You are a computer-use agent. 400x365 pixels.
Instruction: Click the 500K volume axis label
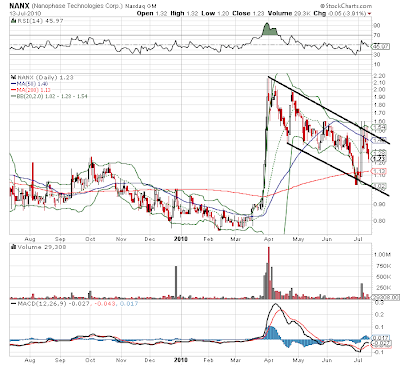coord(382,277)
